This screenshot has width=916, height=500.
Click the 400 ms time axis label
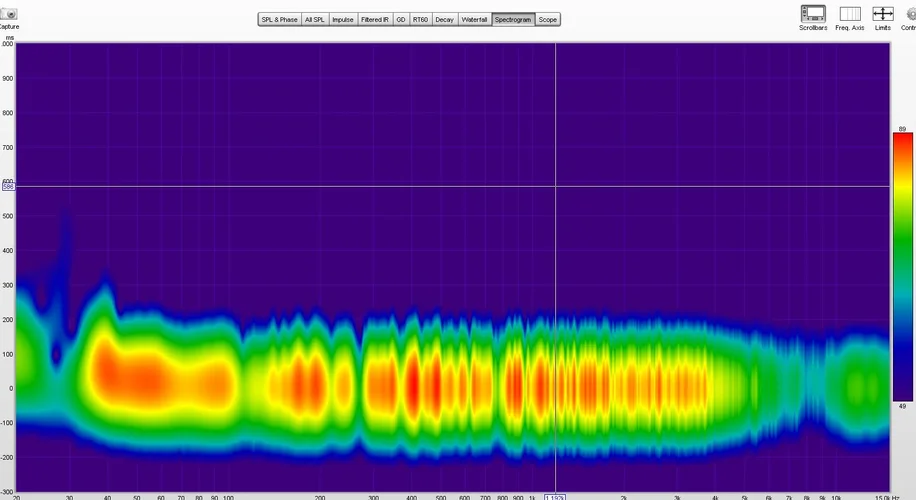click(x=8, y=251)
